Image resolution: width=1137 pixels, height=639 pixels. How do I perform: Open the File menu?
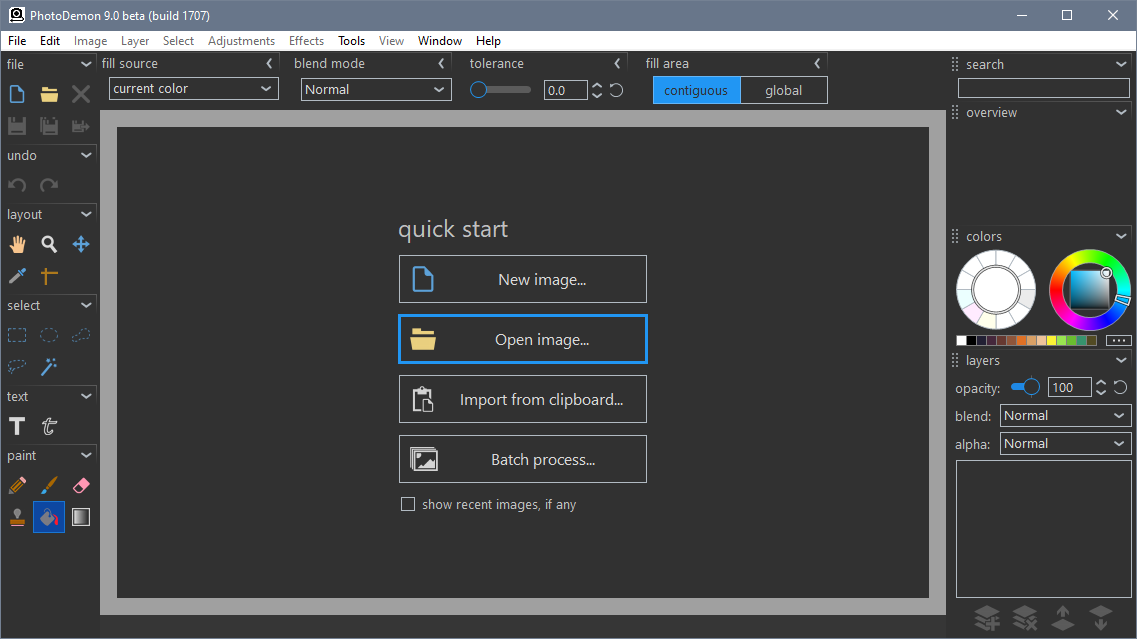[x=17, y=41]
